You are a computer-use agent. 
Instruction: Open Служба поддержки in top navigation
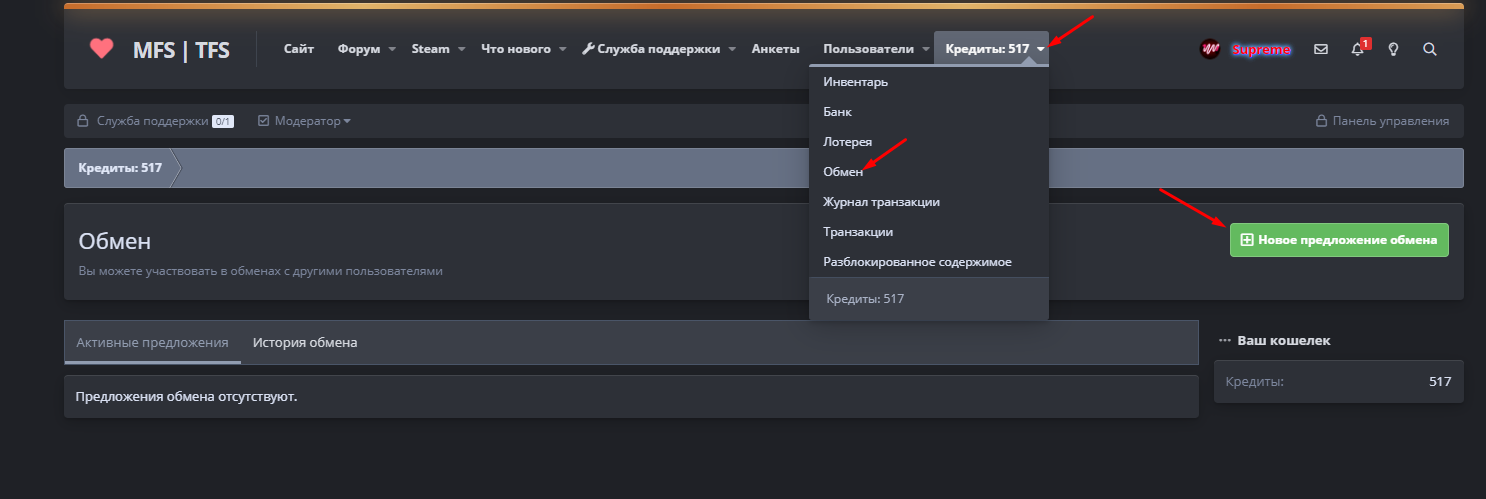click(658, 49)
